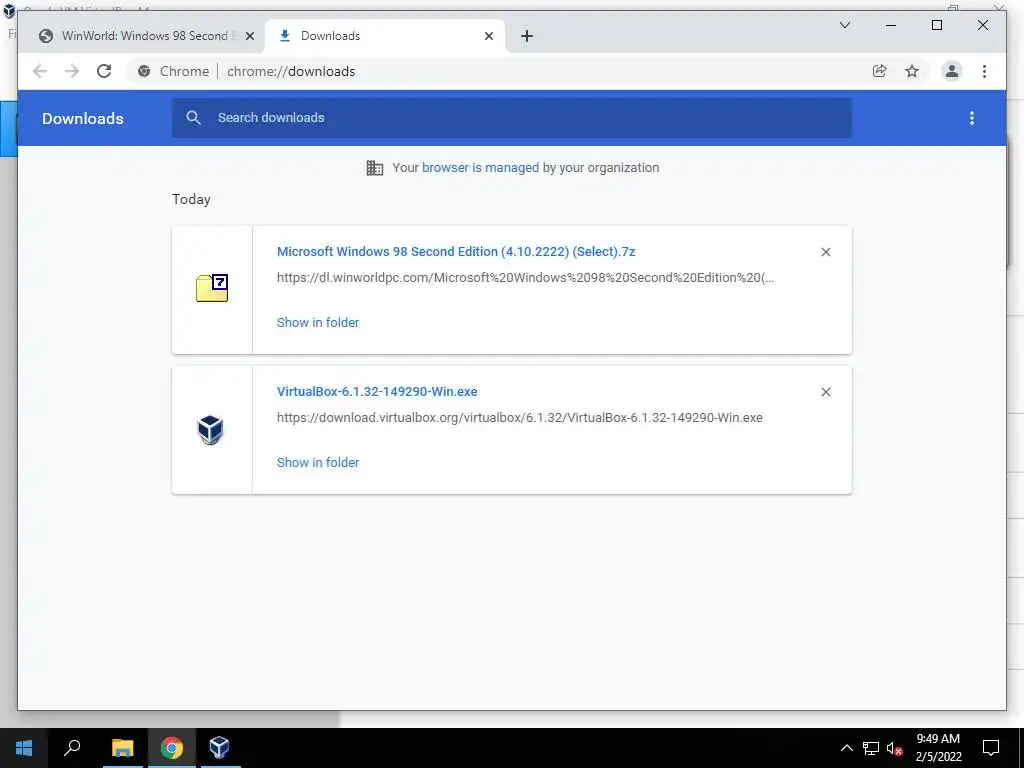
Task: Click the Chrome taskbar icon
Action: tap(172, 748)
